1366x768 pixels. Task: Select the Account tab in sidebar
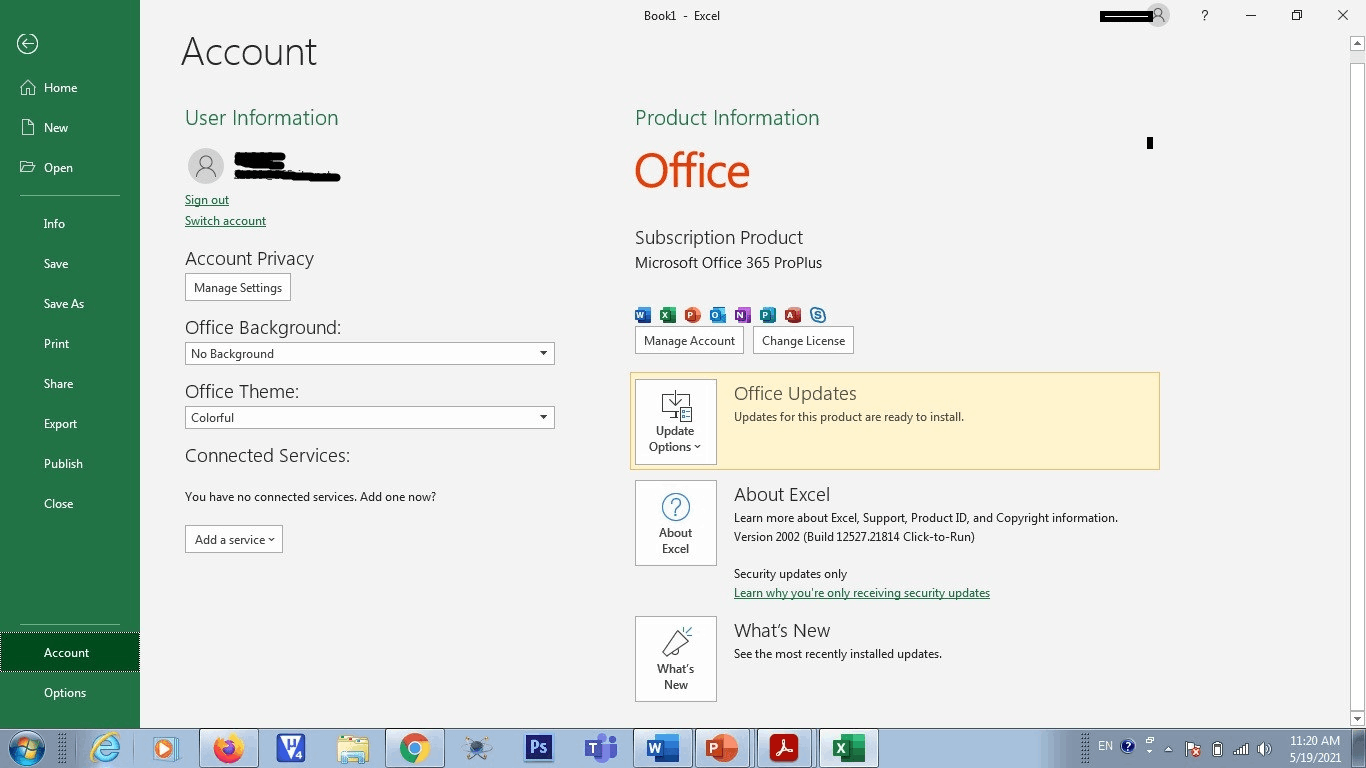click(70, 653)
